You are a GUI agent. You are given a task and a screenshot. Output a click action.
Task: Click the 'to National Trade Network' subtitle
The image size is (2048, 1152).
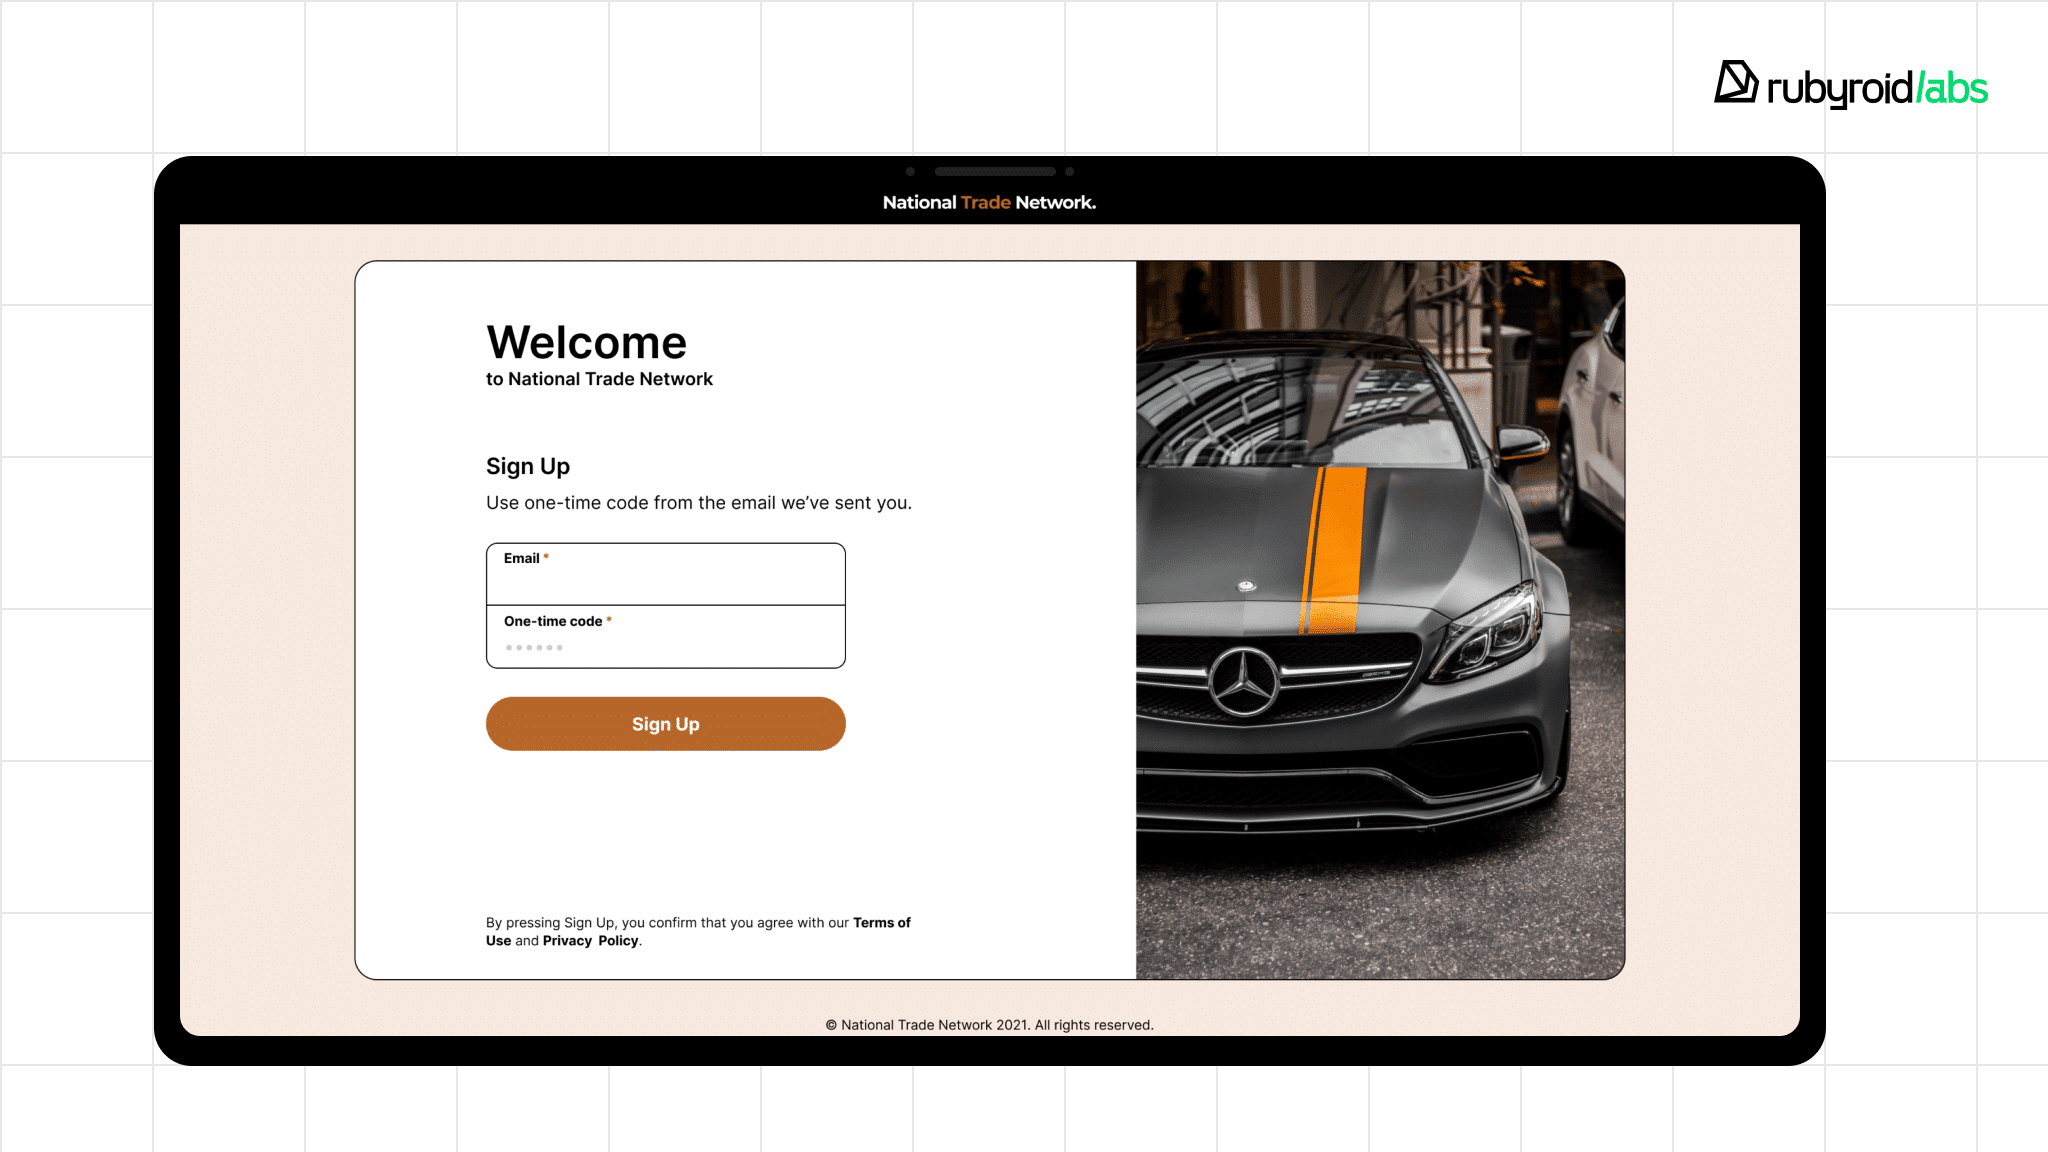[x=599, y=380]
